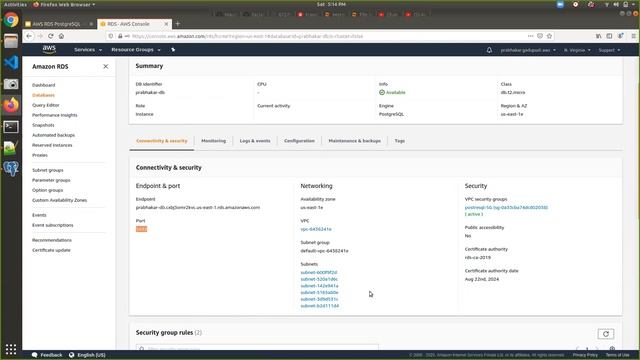Screen dimensions: 640x360
Task: Open Custom Availability Zones in sidebar
Action: click(60, 200)
